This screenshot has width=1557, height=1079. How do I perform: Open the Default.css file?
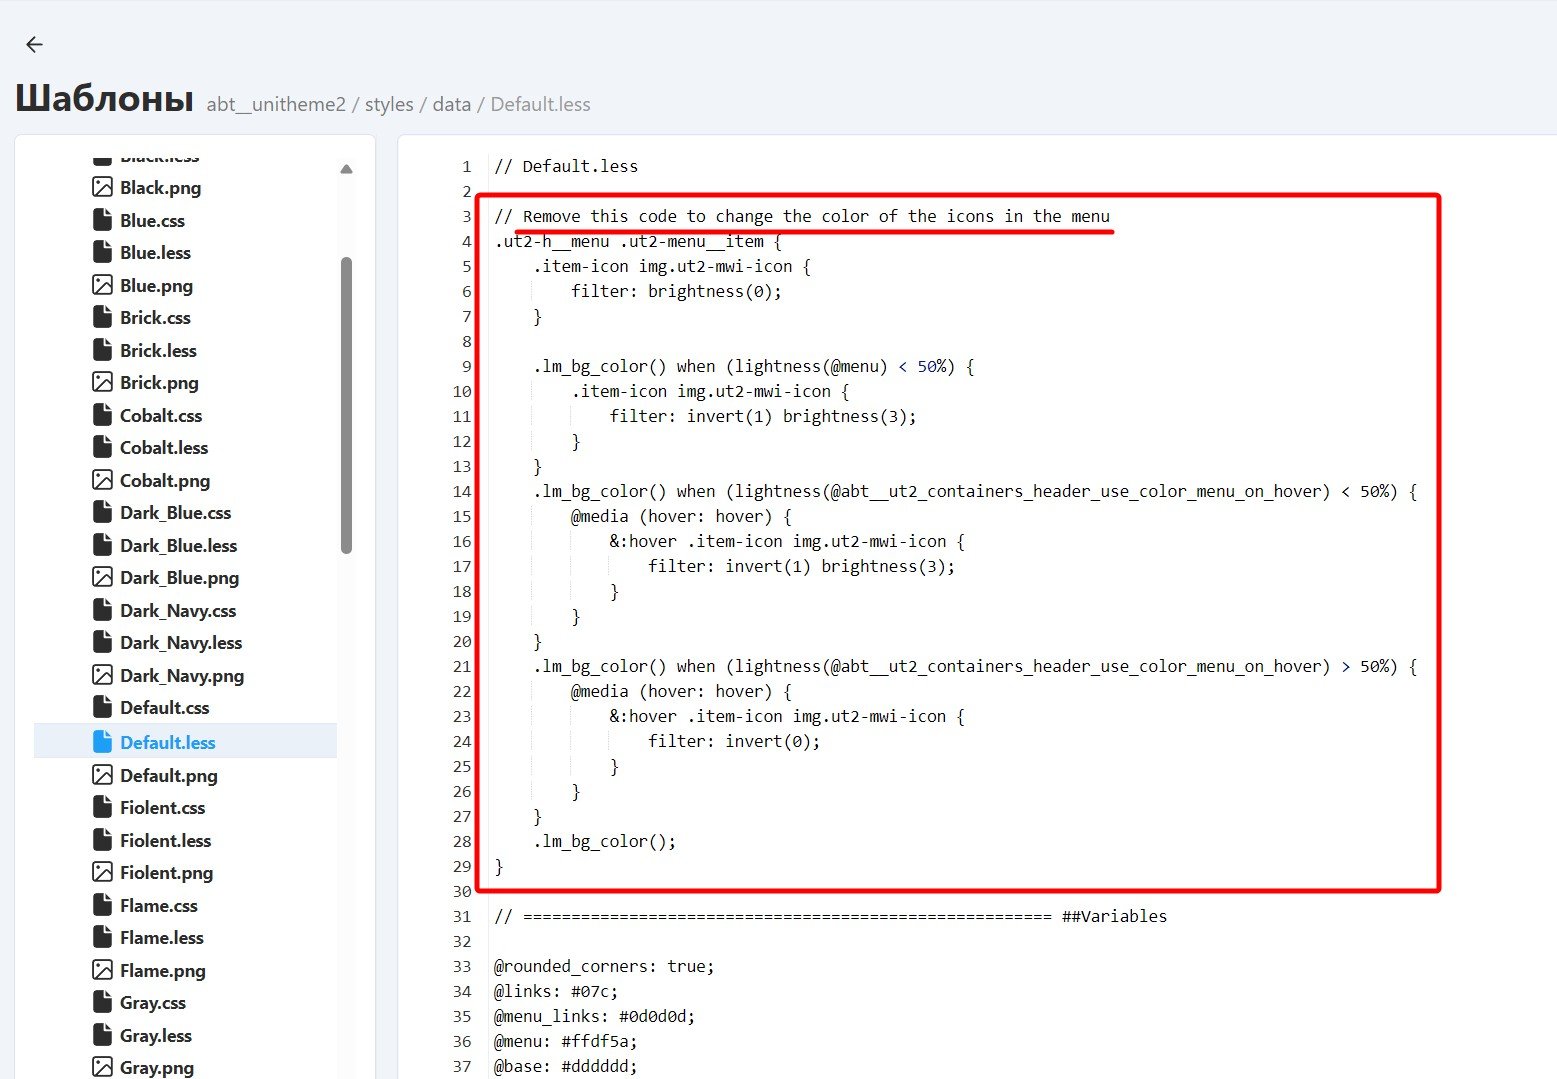pyautogui.click(x=164, y=708)
